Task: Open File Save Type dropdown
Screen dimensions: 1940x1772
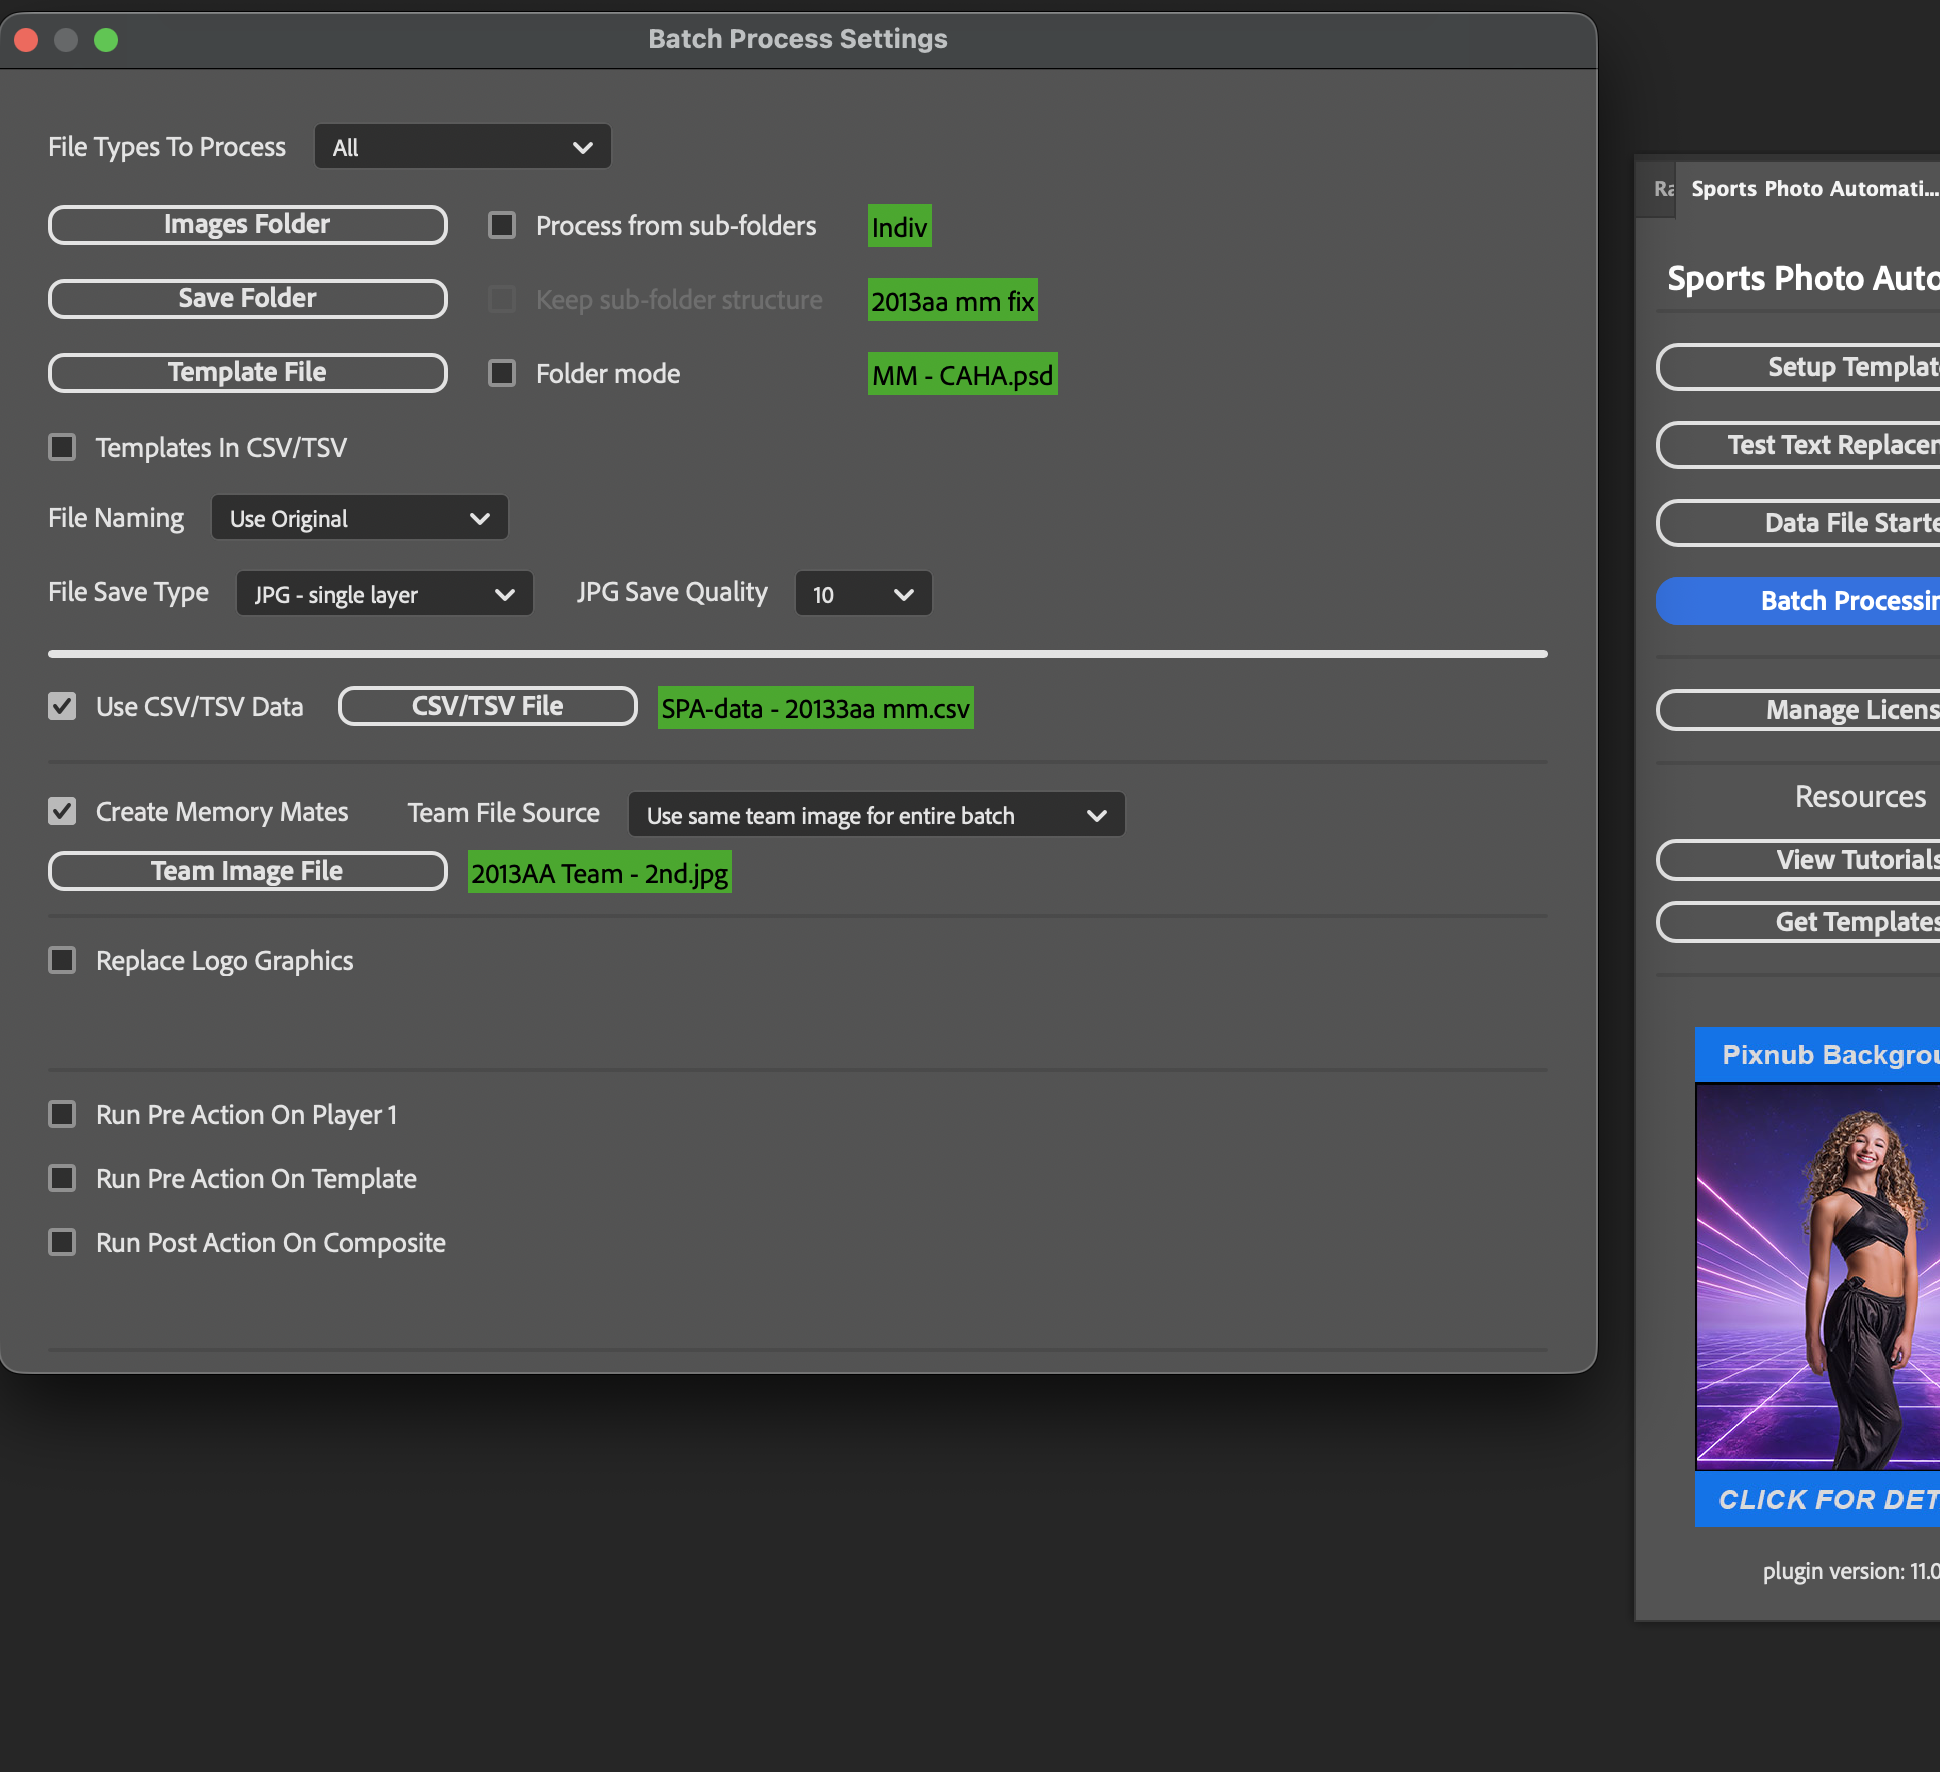Action: click(384, 594)
